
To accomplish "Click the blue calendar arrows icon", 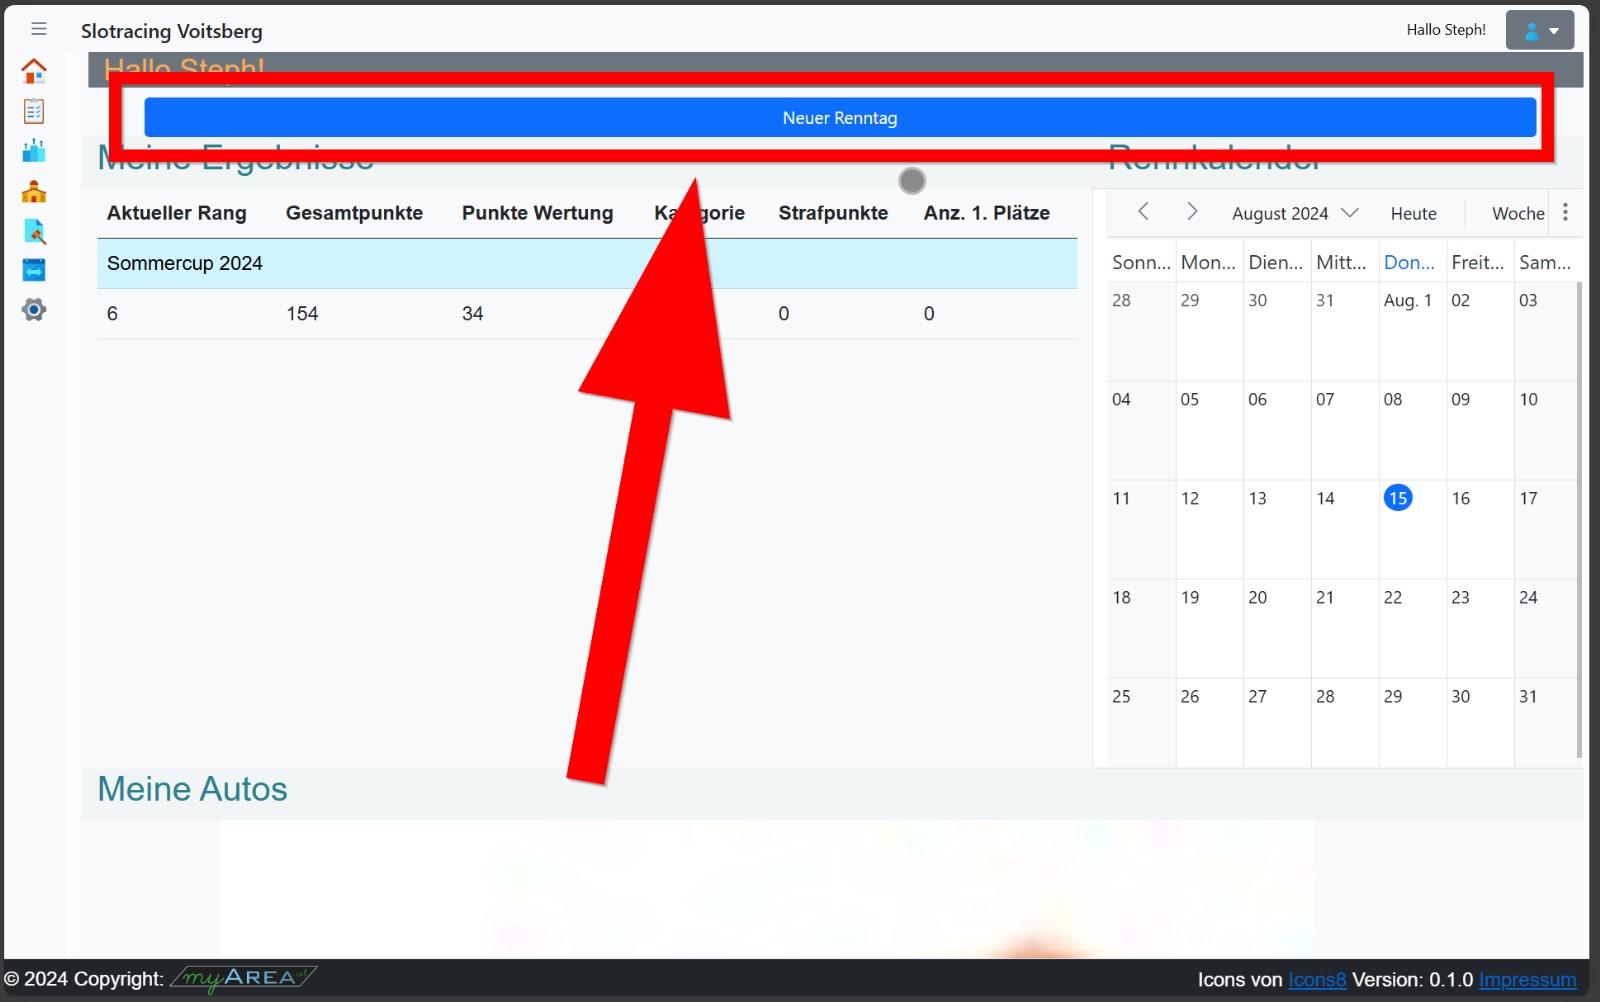I will [x=34, y=270].
